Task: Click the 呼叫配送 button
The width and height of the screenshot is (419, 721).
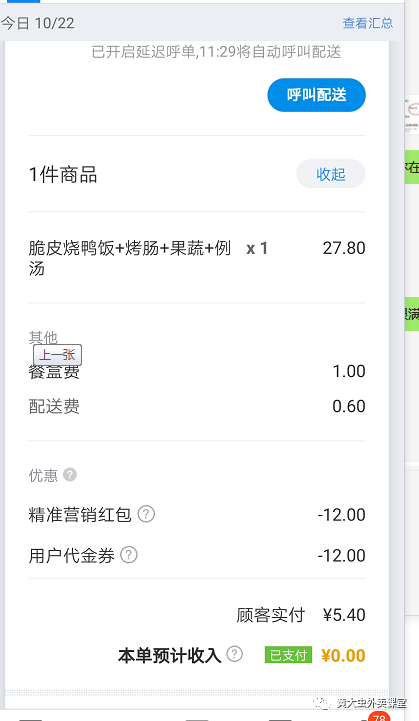Action: tap(316, 95)
